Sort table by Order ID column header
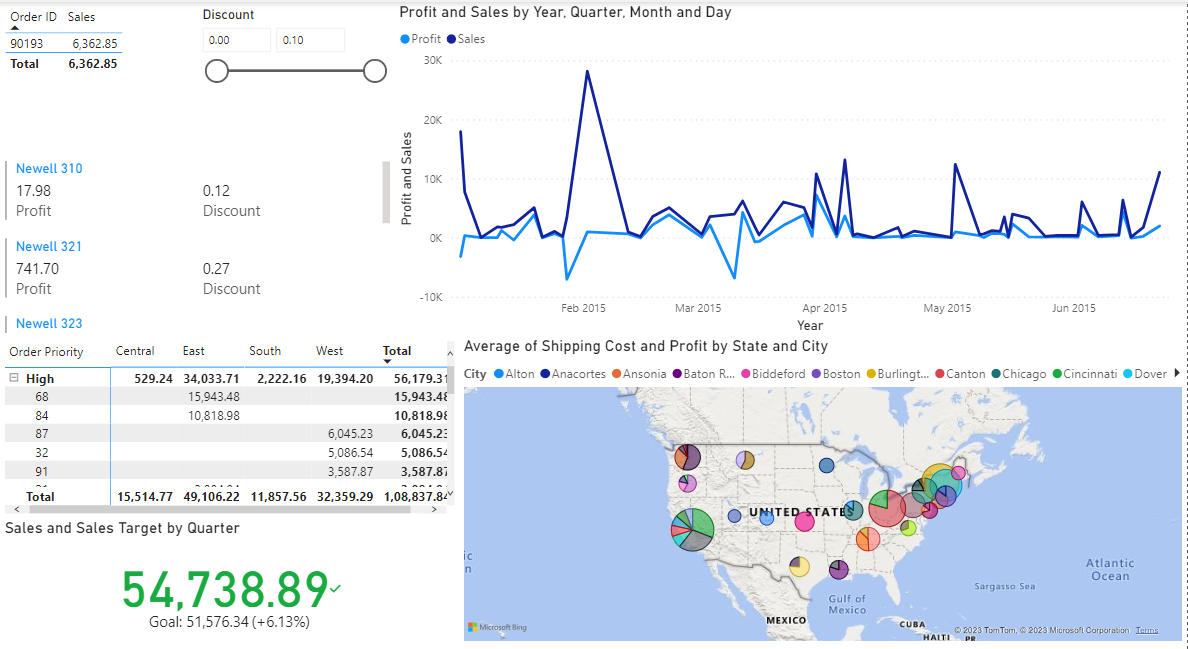Viewport: 1188px width, 649px height. 32,17
